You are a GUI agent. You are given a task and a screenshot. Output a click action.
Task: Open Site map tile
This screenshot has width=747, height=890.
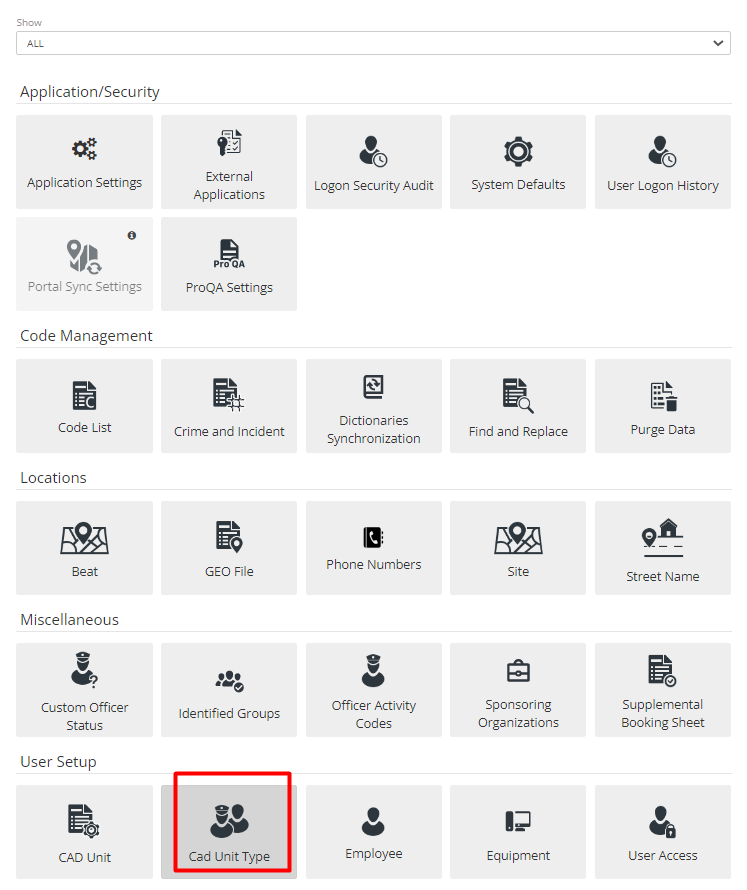[x=518, y=548]
